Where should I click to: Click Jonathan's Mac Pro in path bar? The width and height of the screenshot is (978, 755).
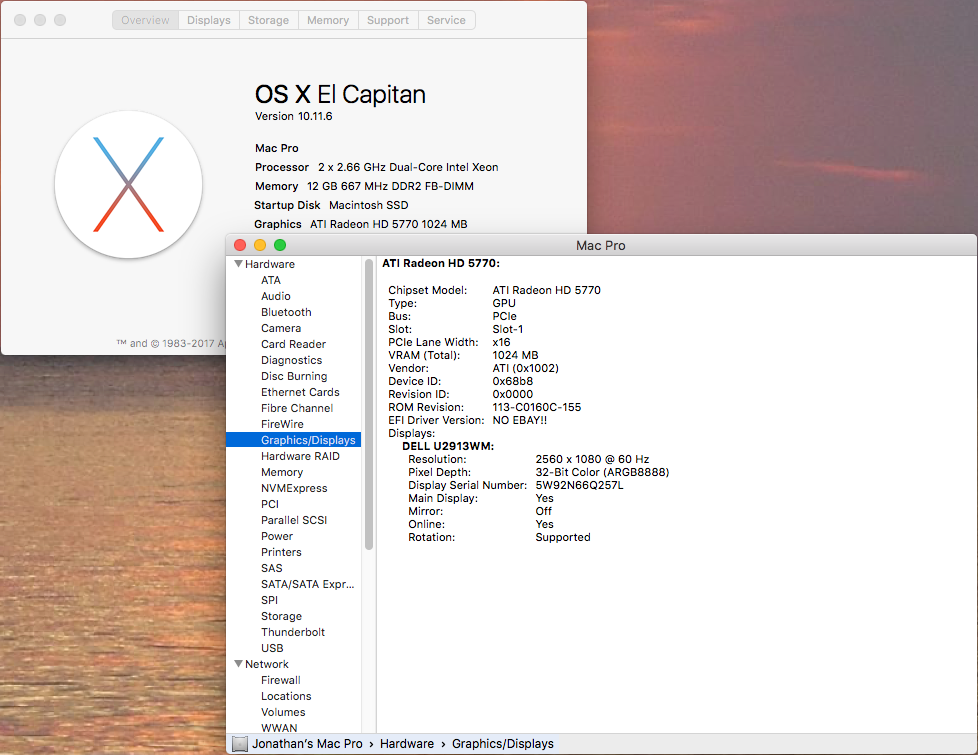[307, 744]
